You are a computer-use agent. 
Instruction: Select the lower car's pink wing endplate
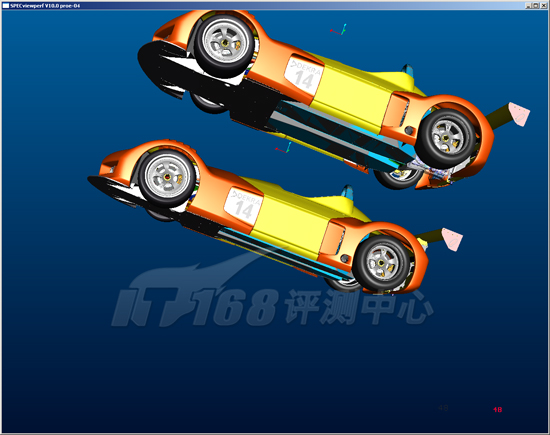[x=452, y=239]
